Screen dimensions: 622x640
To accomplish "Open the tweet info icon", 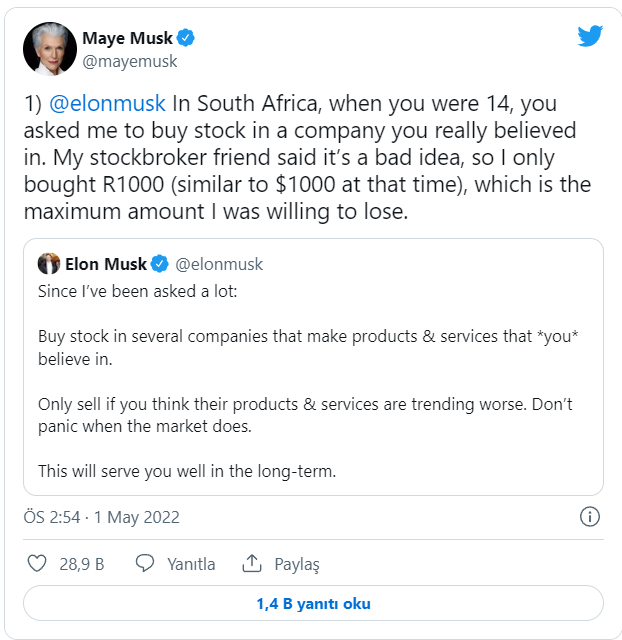I will pos(590,517).
